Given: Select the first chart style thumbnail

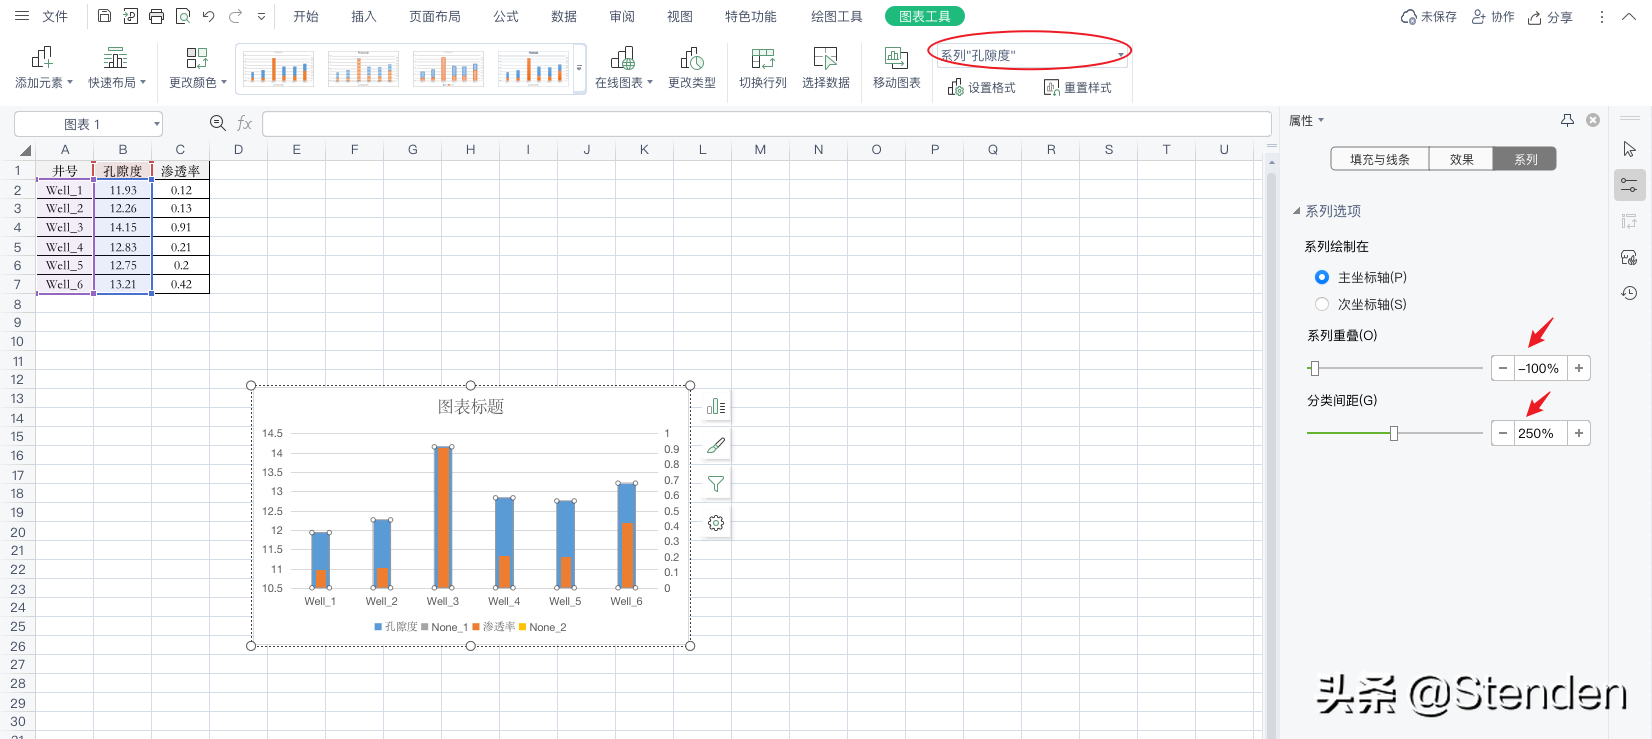Looking at the screenshot, I should [x=278, y=68].
